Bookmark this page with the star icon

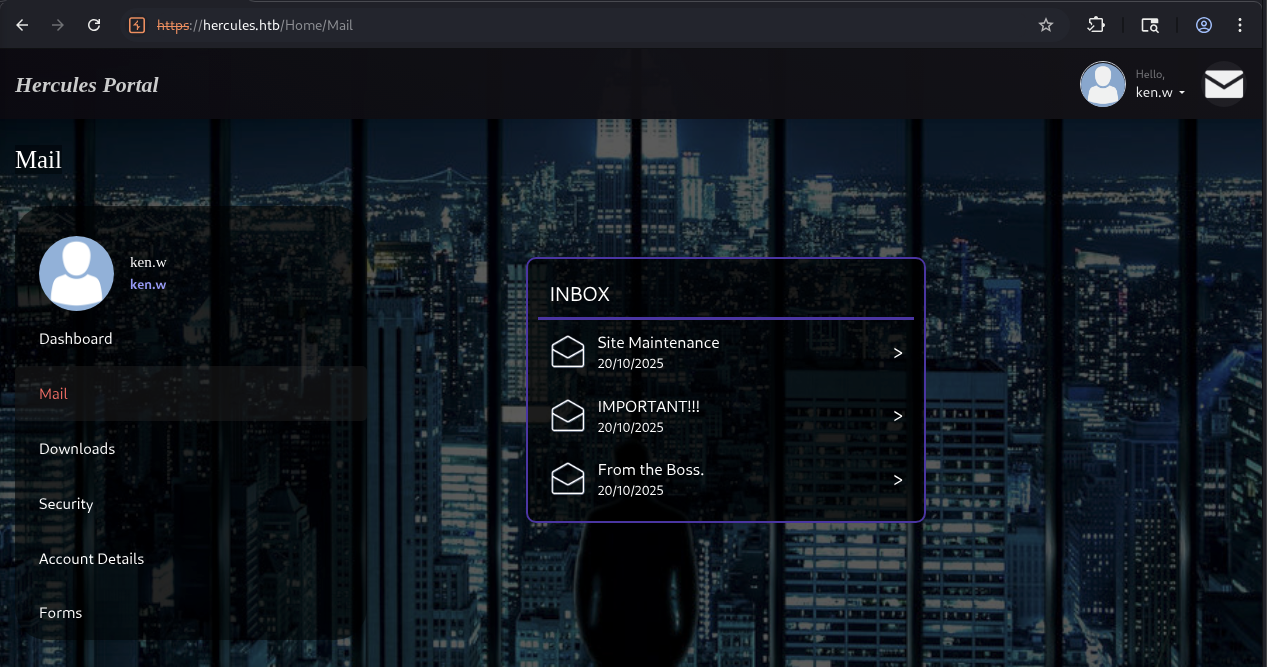pyautogui.click(x=1046, y=25)
